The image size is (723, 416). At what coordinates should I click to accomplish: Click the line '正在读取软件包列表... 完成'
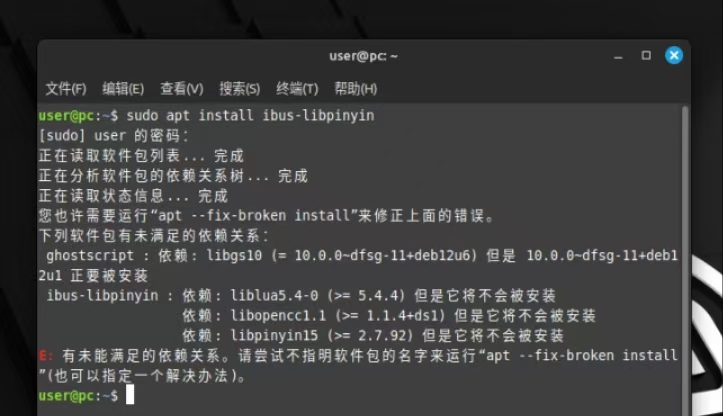pyautogui.click(x=141, y=156)
